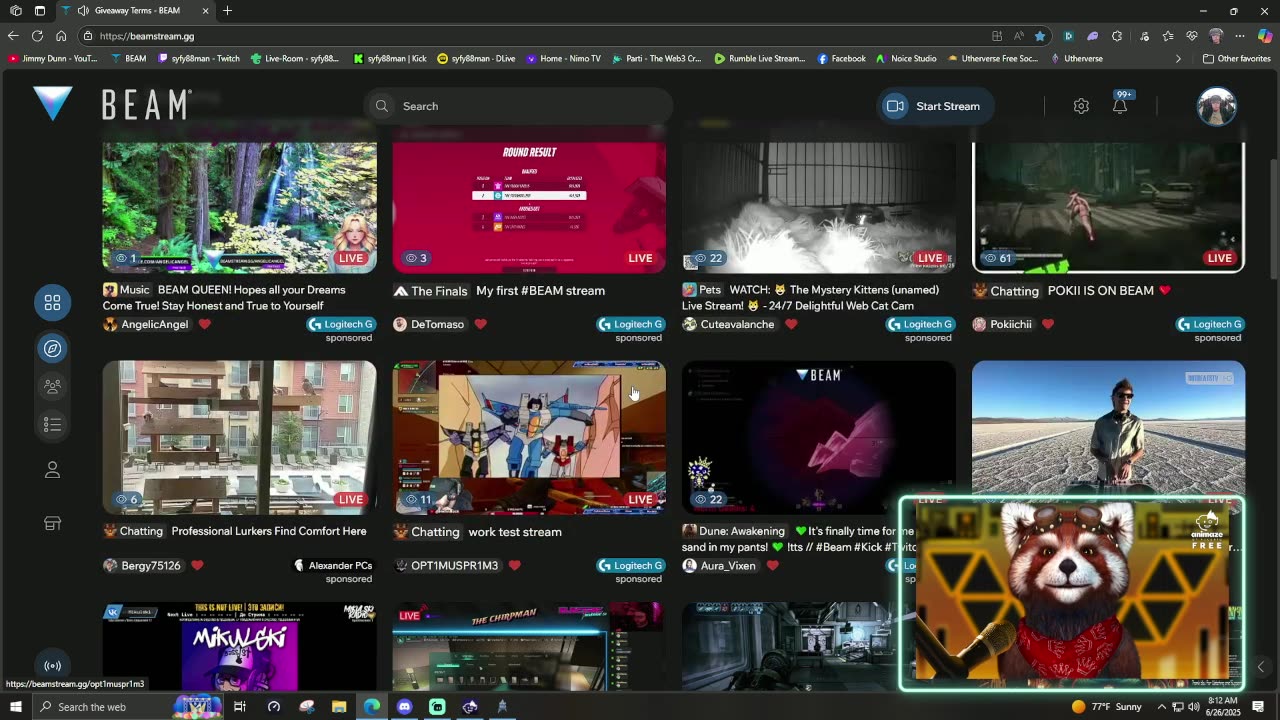This screenshot has width=1280, height=720.
Task: Open Copilot in the browser toolbar
Action: pyautogui.click(x=1264, y=36)
